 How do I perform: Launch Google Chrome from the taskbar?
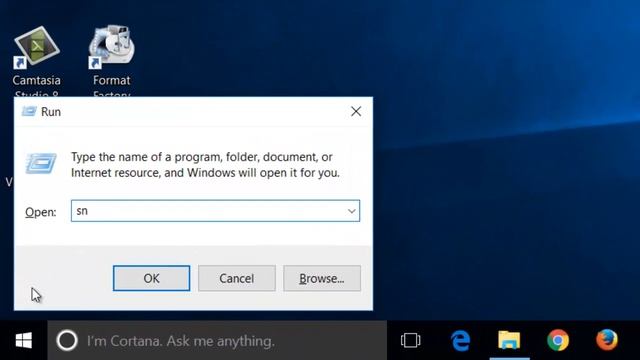point(558,340)
